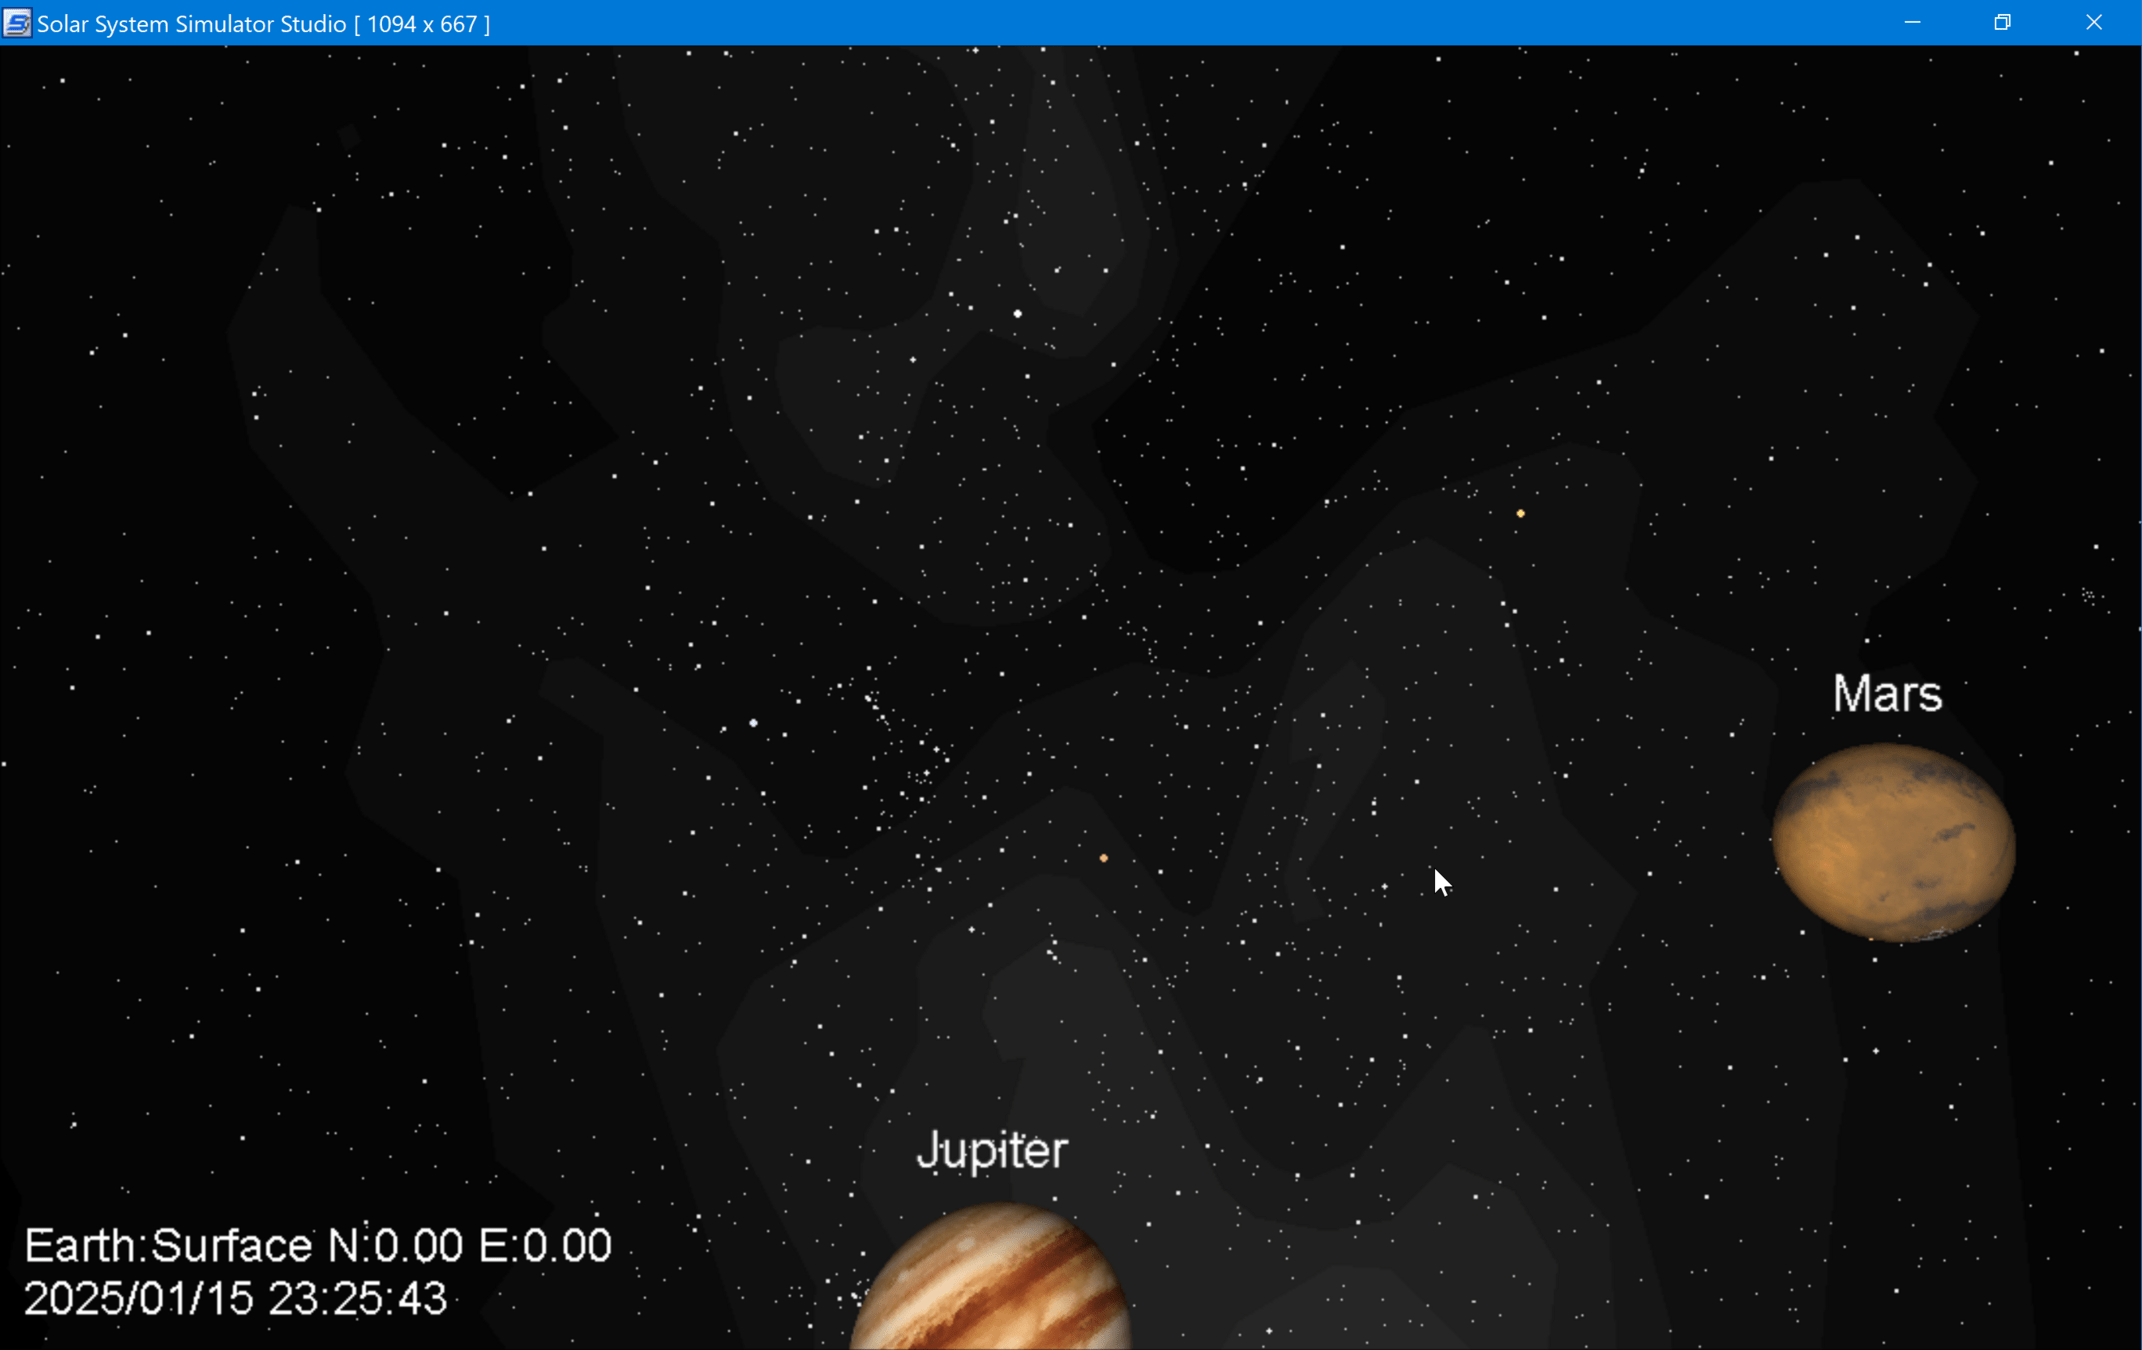Close the Solar System Simulator Studio window
Screen dimensions: 2142x1350
[x=2094, y=23]
